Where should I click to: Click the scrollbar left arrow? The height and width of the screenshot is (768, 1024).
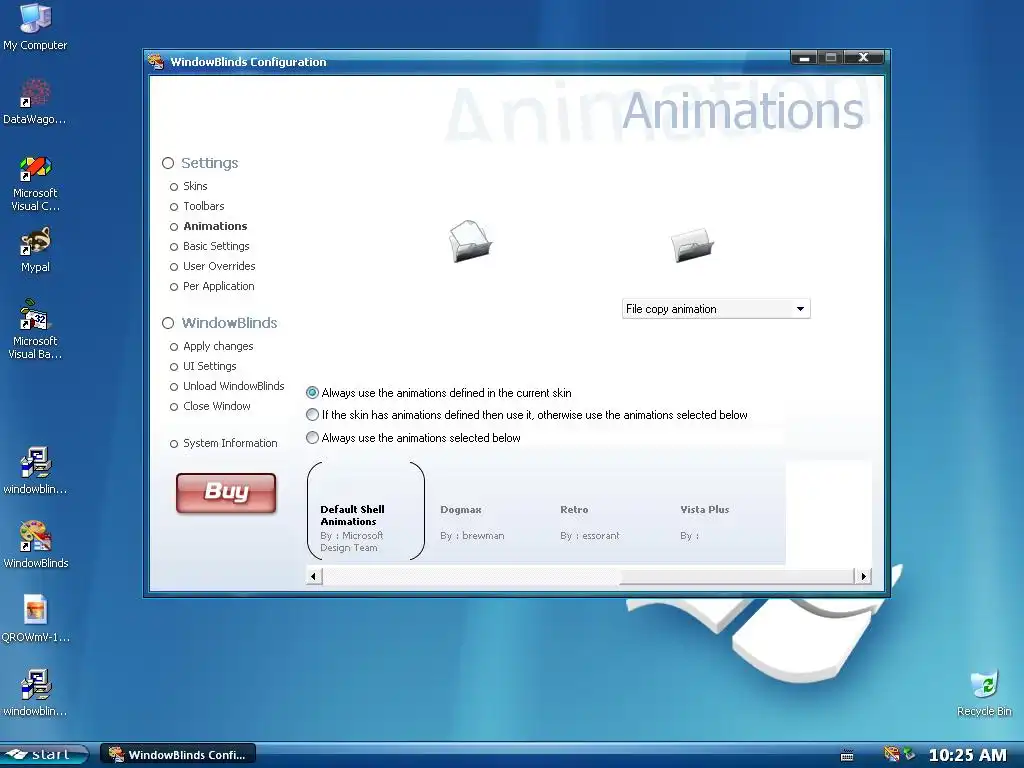click(314, 576)
